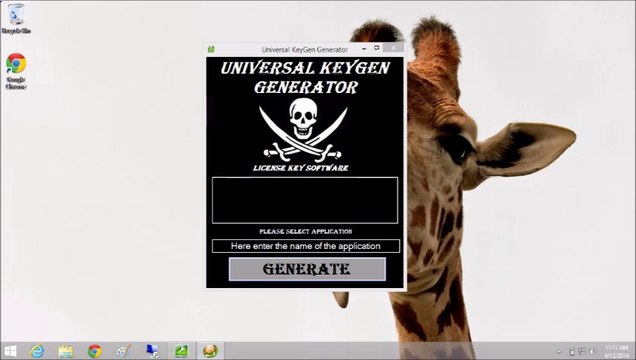Open the Windows Start button
This screenshot has width=636, height=360.
point(10,351)
